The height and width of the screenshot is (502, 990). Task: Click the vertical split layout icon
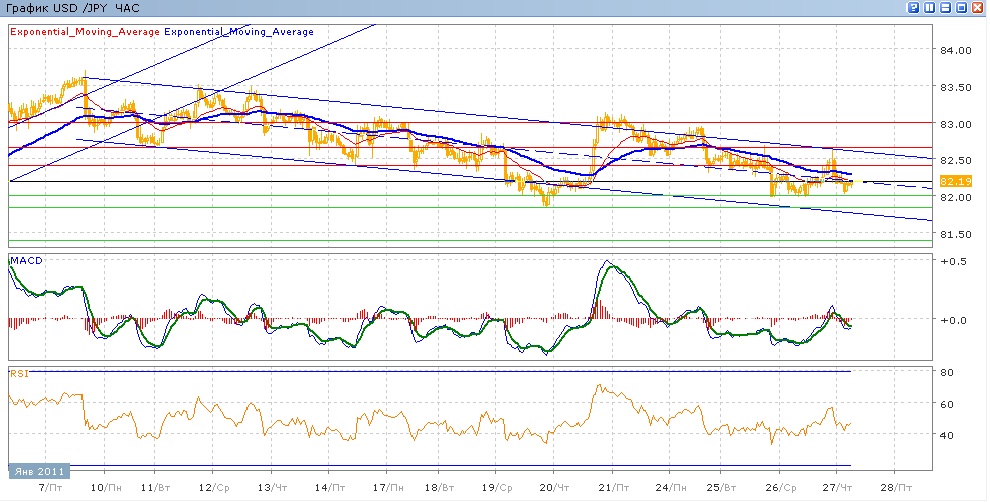point(929,8)
